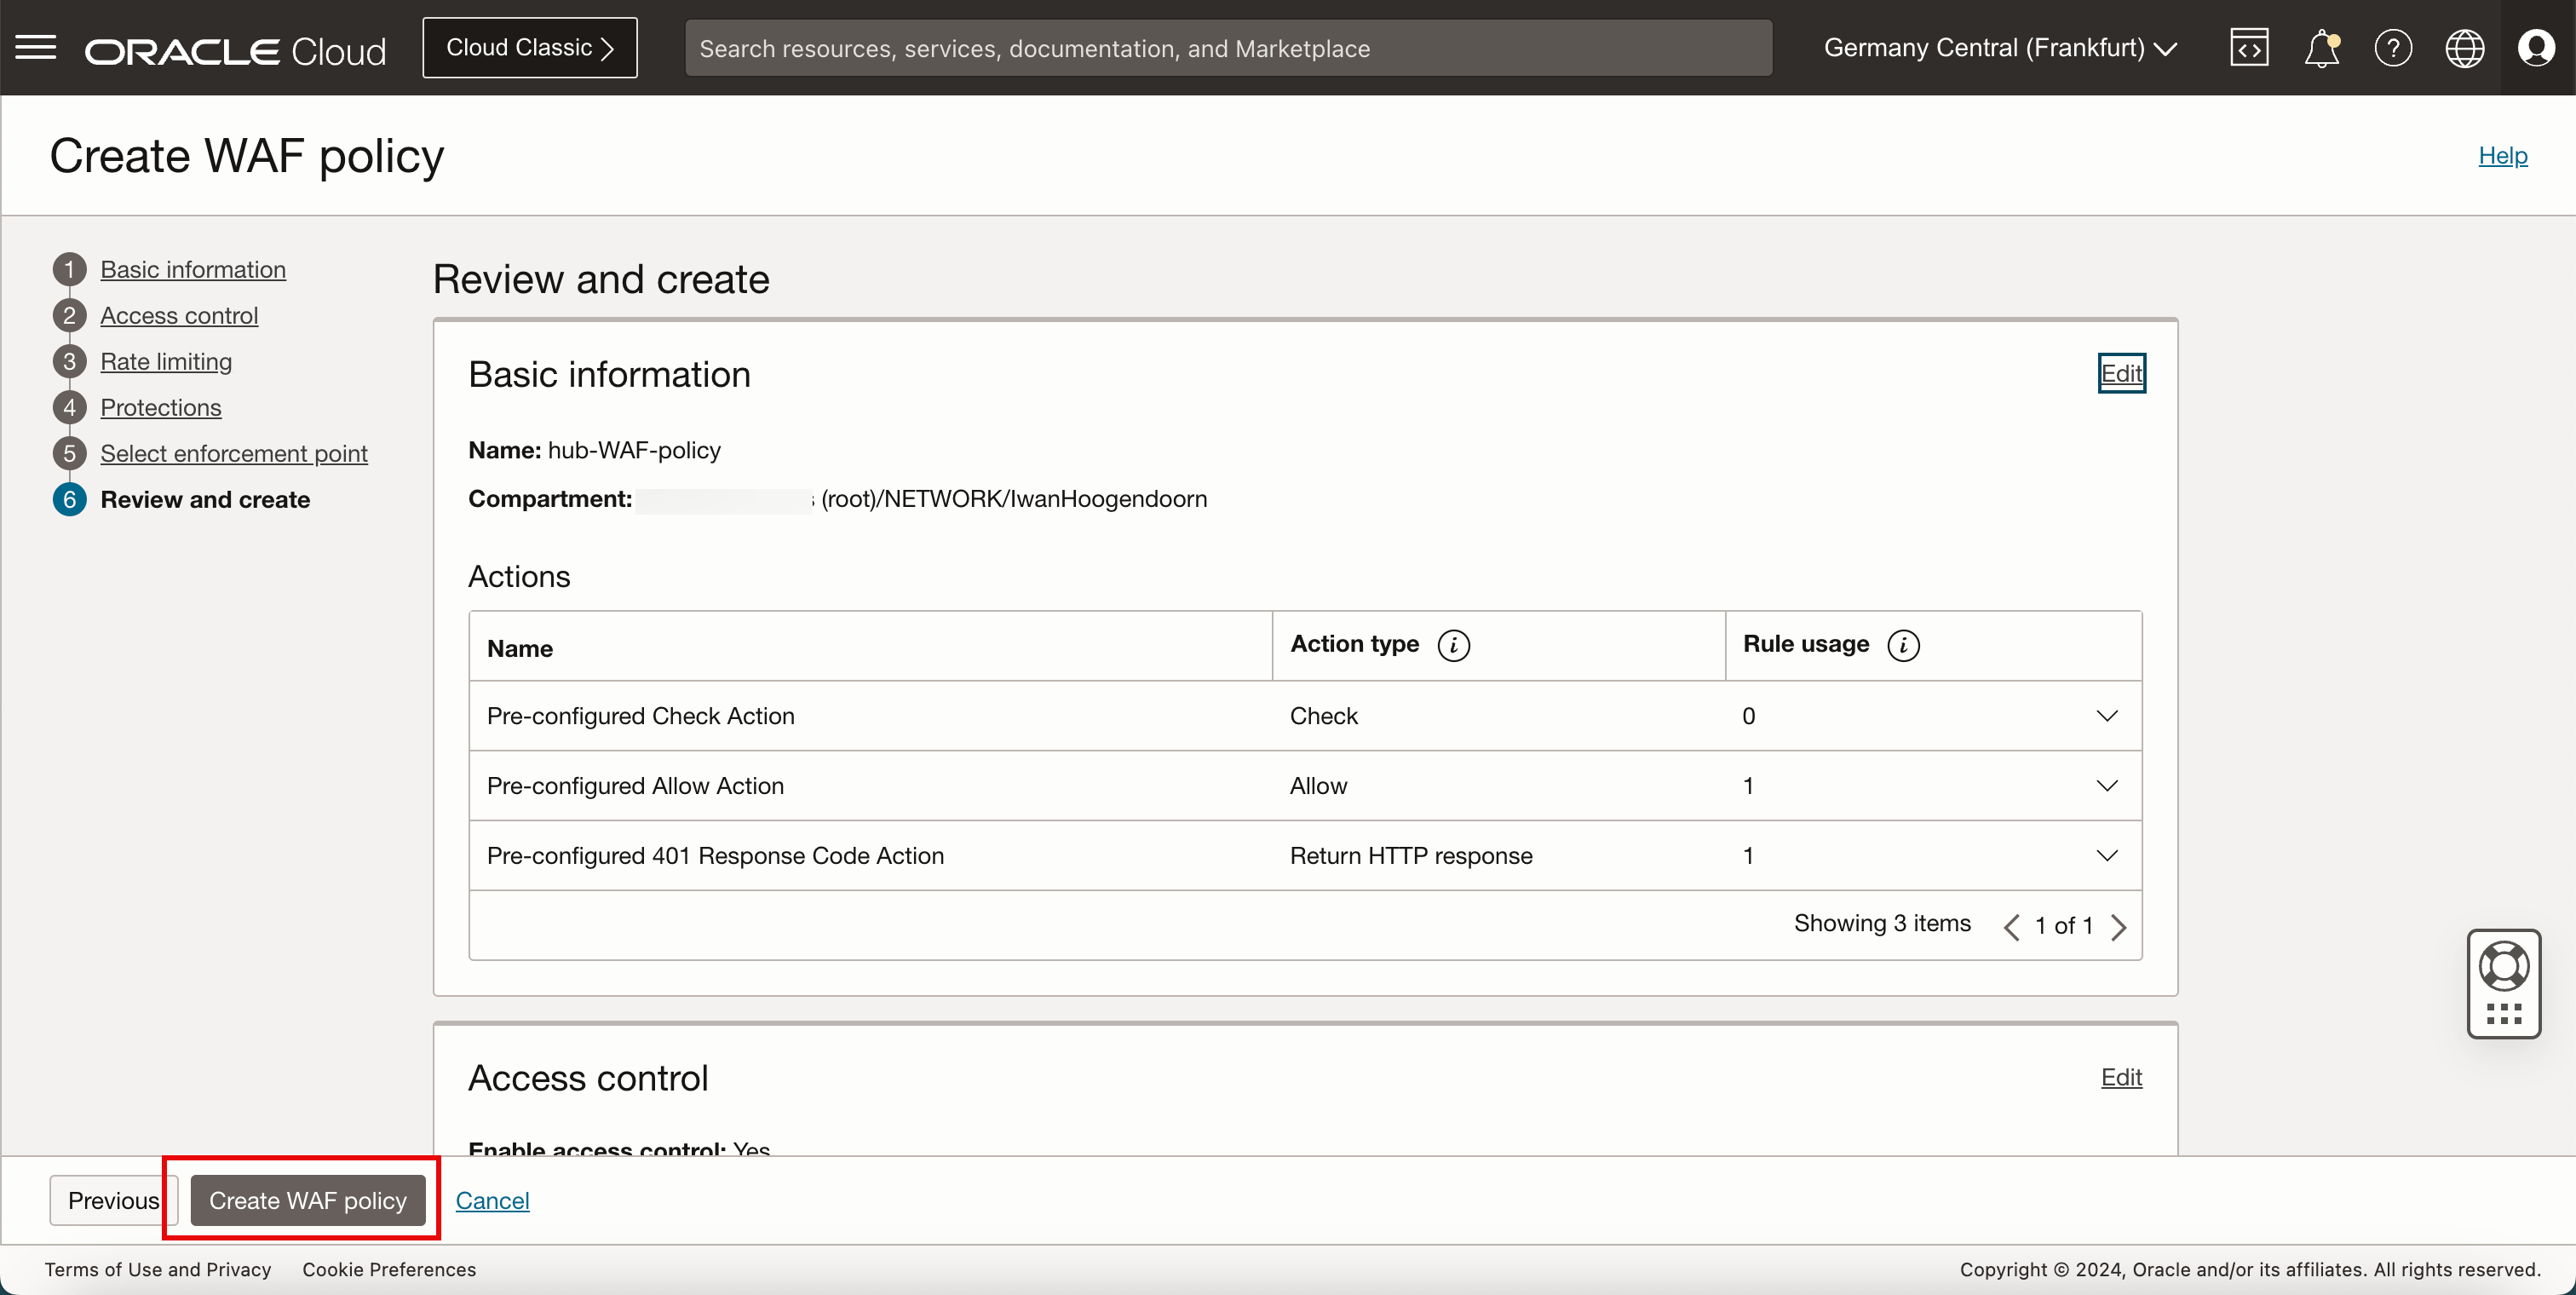Click the notifications bell icon
2576x1295 pixels.
pos(2321,48)
